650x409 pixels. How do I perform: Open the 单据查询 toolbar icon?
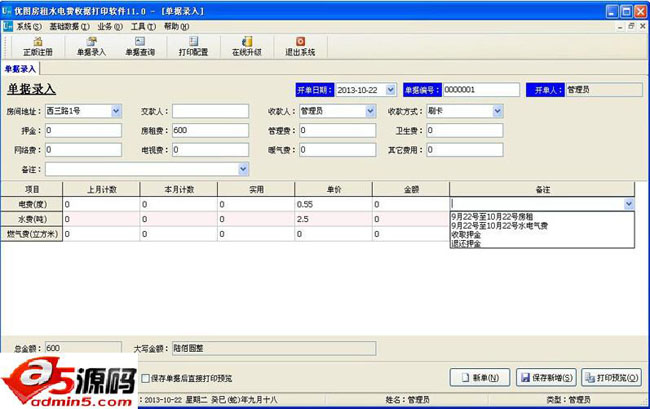pyautogui.click(x=140, y=46)
